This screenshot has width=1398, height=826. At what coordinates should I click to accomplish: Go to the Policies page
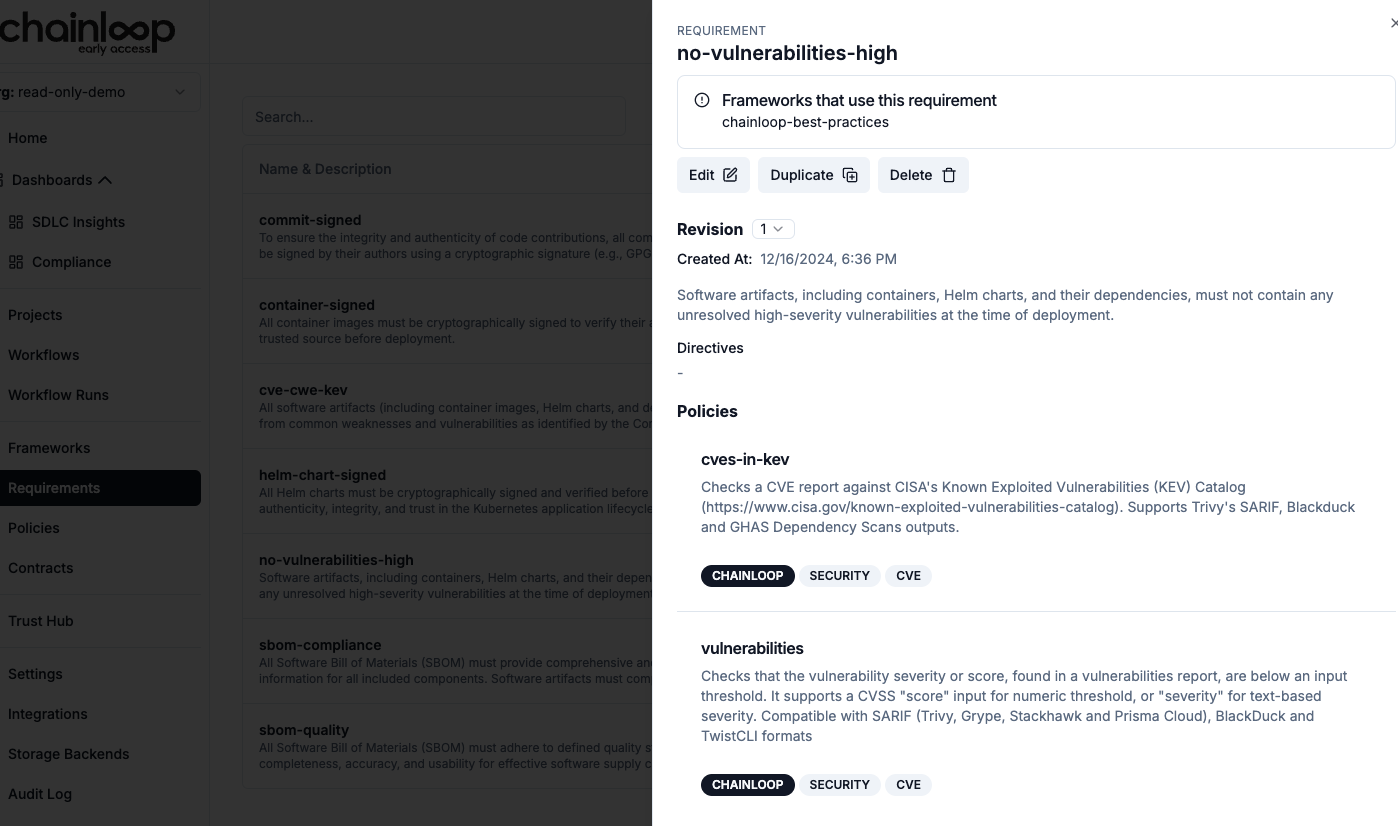pos(34,528)
